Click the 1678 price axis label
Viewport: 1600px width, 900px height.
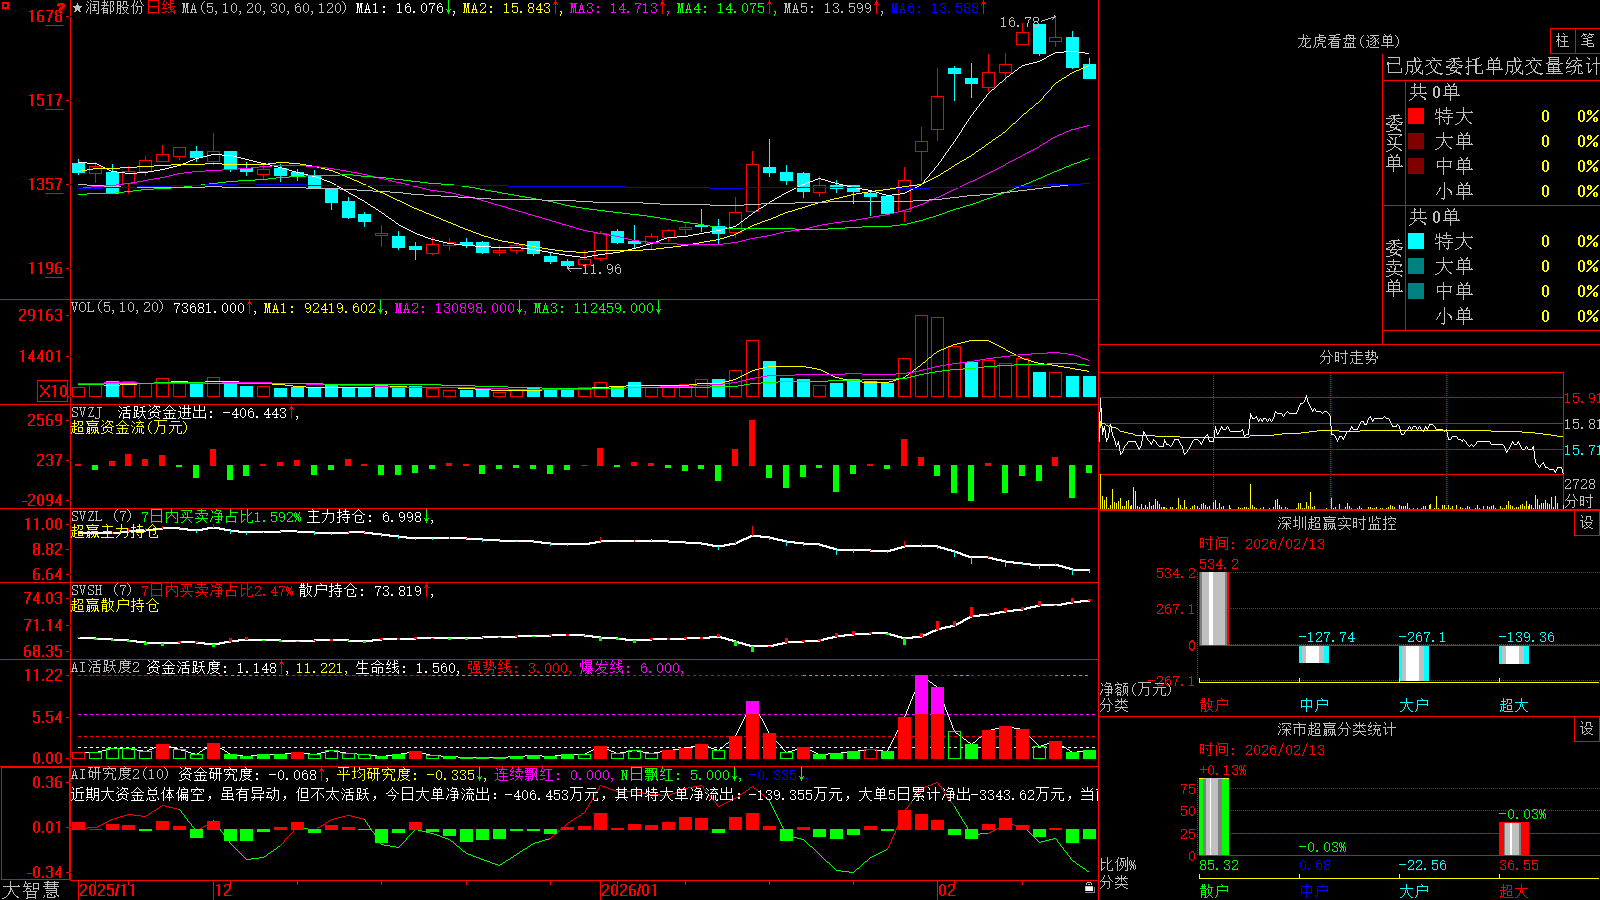(x=46, y=16)
